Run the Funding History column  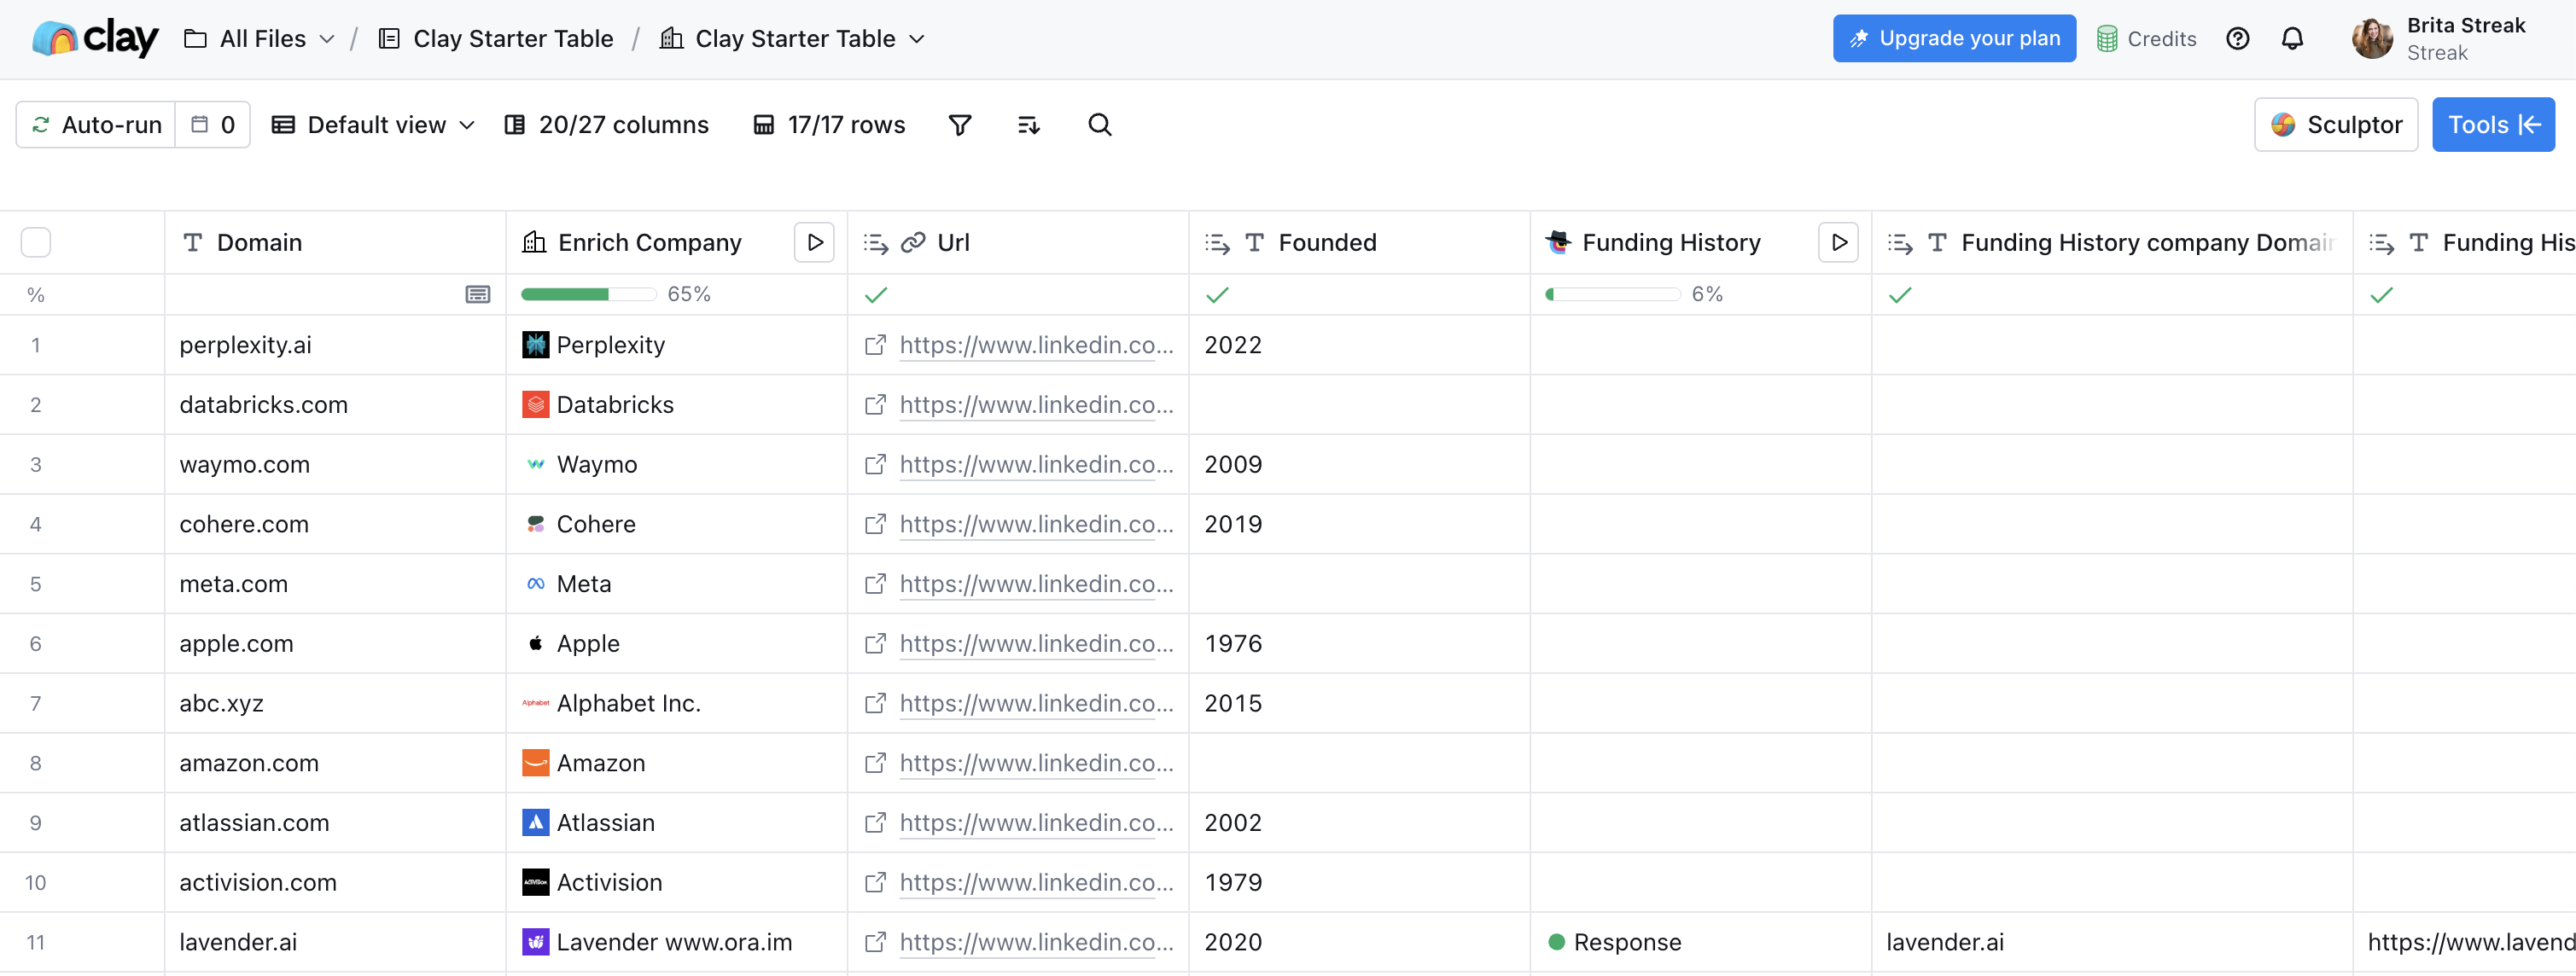(1839, 242)
